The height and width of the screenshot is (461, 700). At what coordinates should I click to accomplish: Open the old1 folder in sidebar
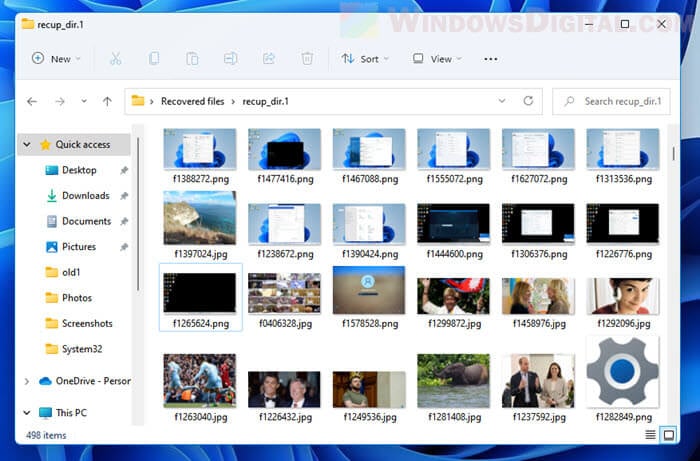point(71,272)
